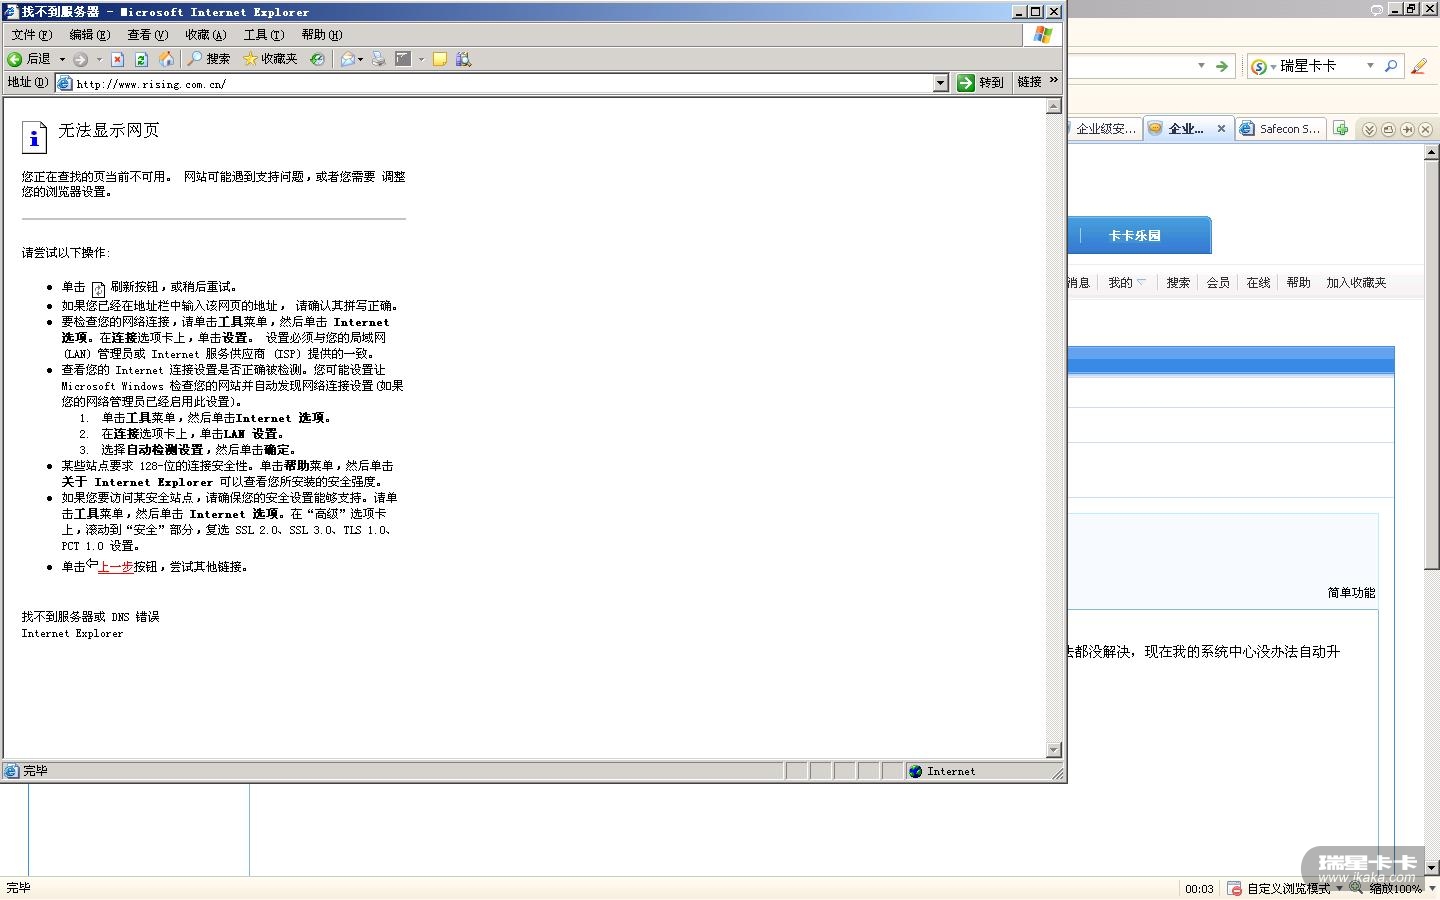Click the up arrow of IE page scrollbar
1440x900 pixels.
(x=1053, y=106)
